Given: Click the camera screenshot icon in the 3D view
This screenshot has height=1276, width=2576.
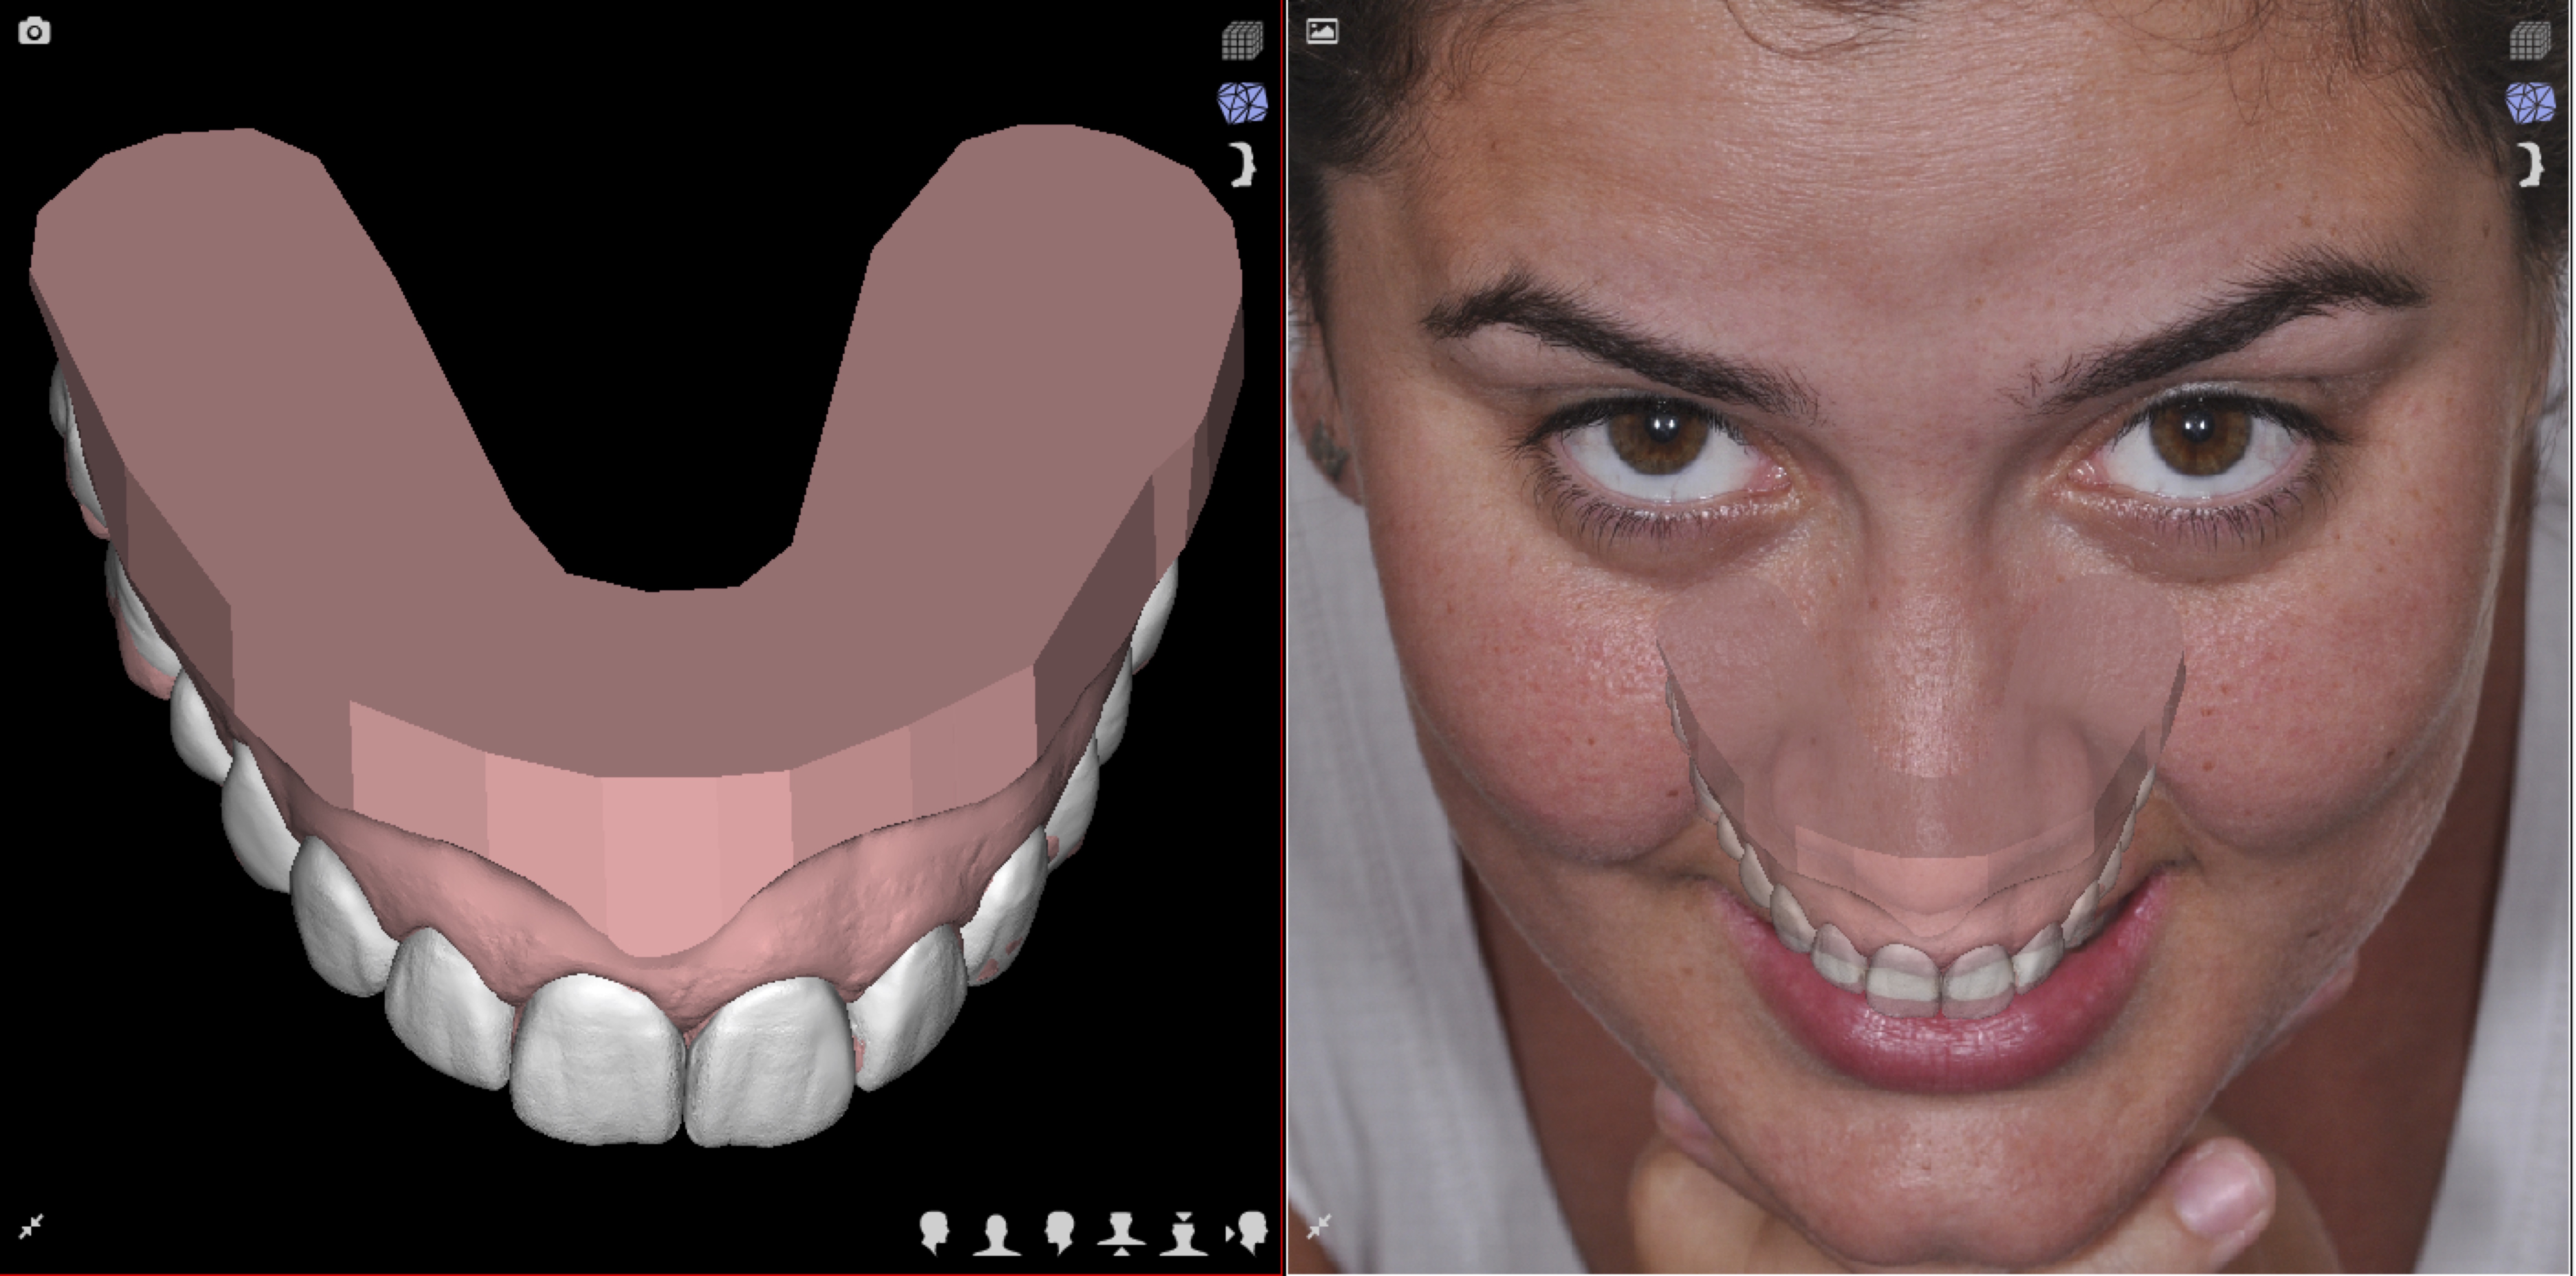Looking at the screenshot, I should point(34,31).
